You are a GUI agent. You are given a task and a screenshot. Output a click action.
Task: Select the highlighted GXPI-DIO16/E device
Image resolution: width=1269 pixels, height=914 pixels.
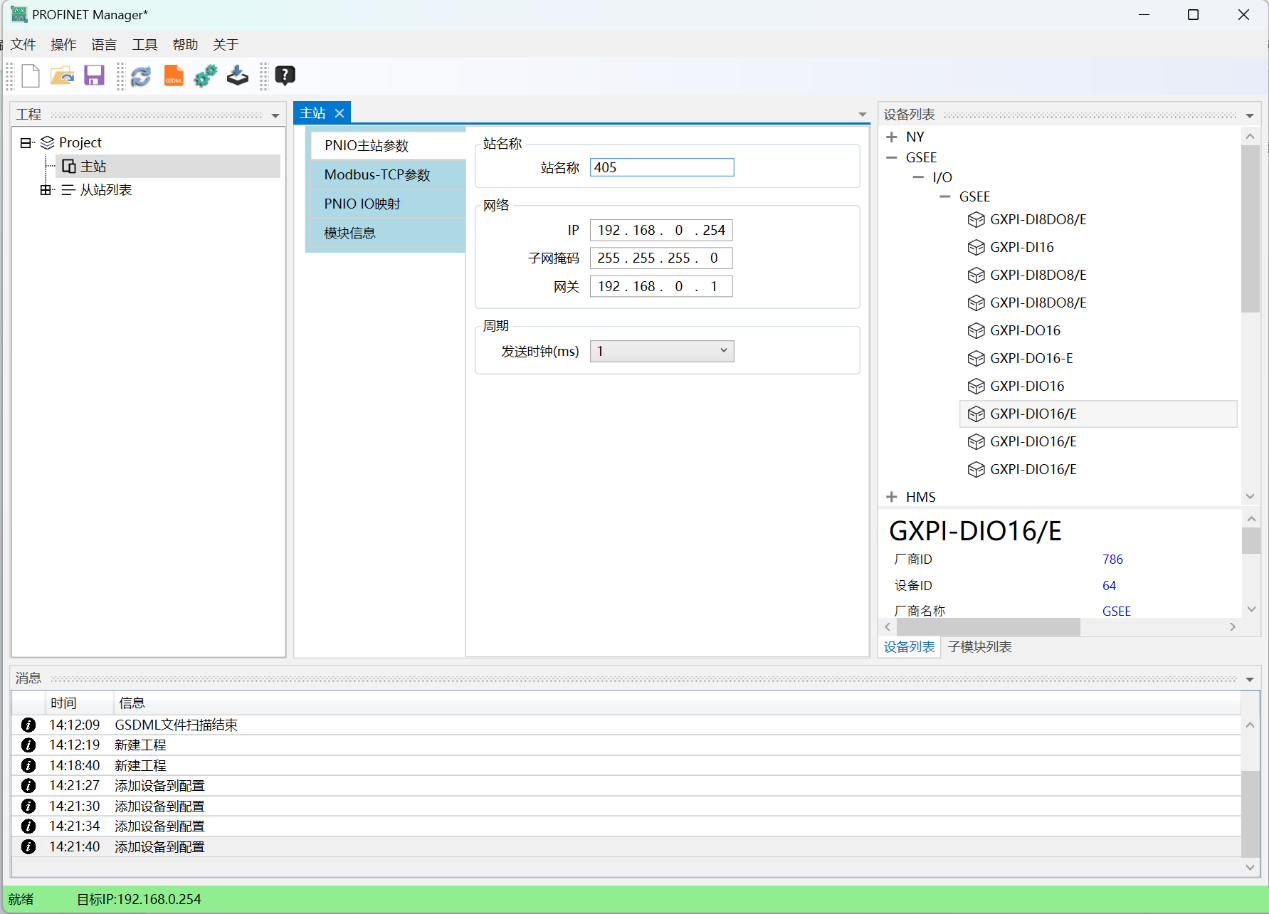click(1098, 414)
